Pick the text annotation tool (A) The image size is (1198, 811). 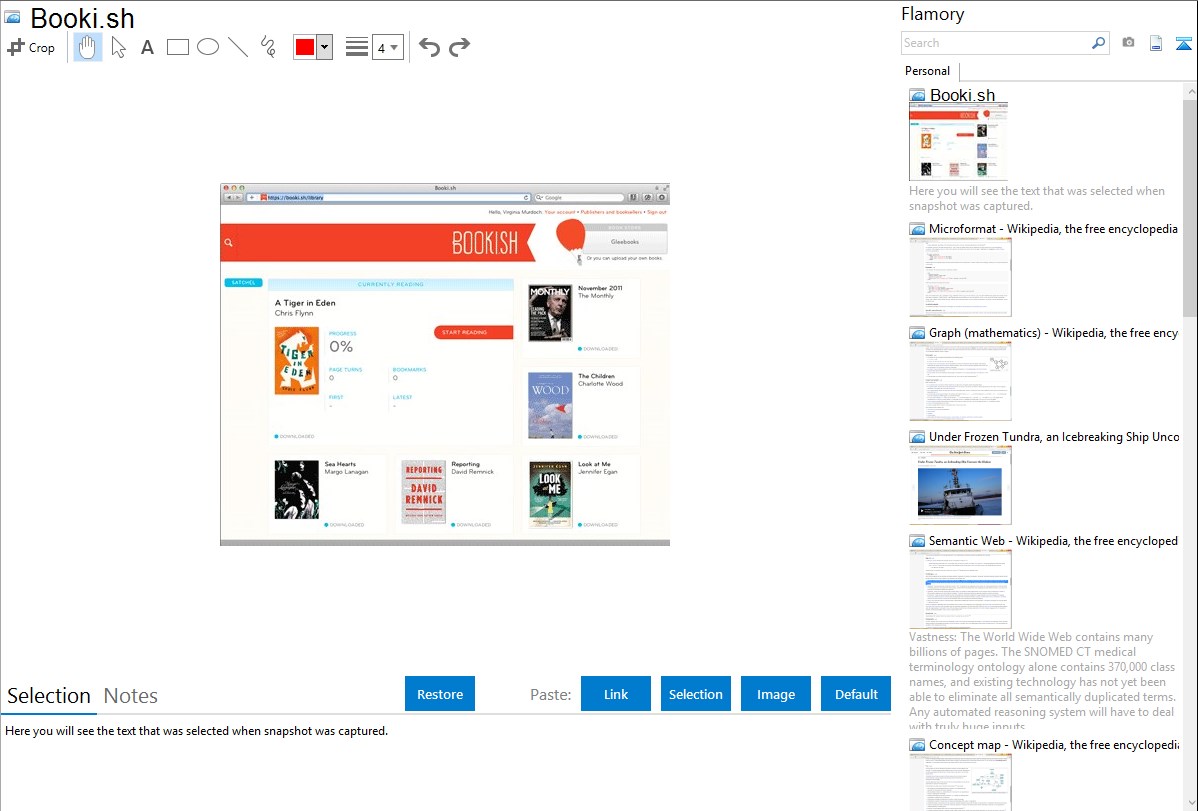click(147, 47)
